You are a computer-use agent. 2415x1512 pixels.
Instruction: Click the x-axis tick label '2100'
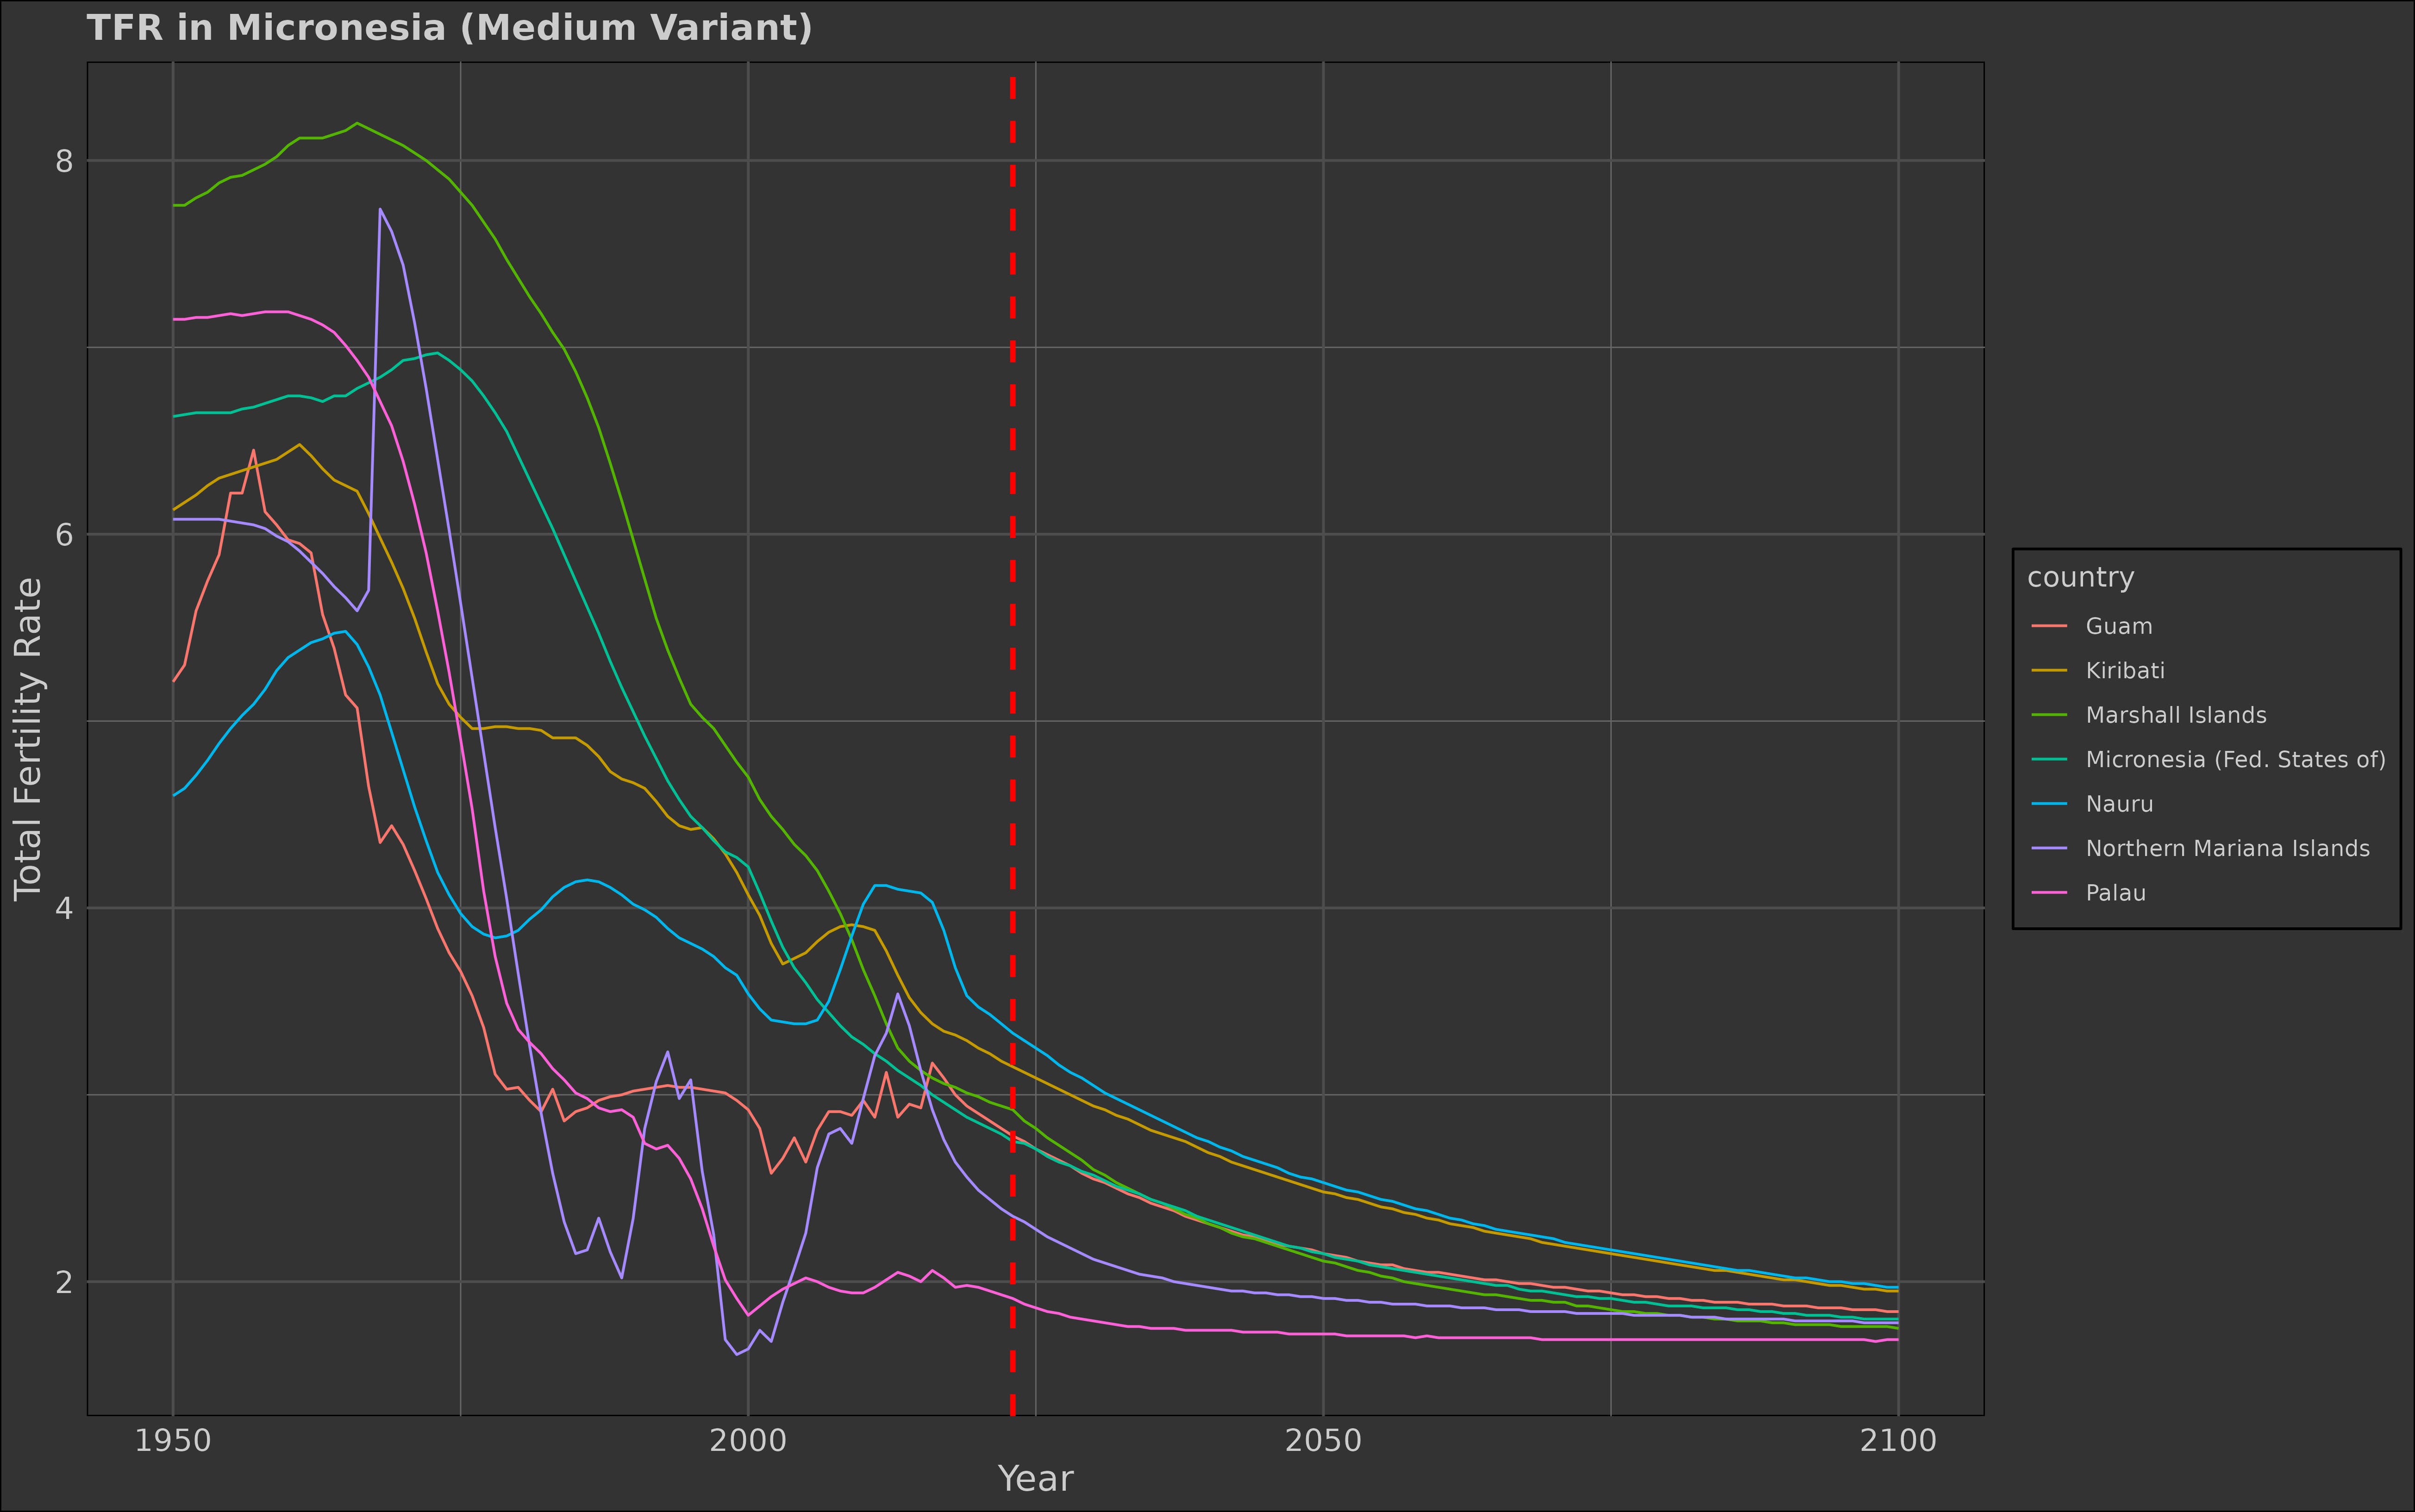(x=1898, y=1441)
